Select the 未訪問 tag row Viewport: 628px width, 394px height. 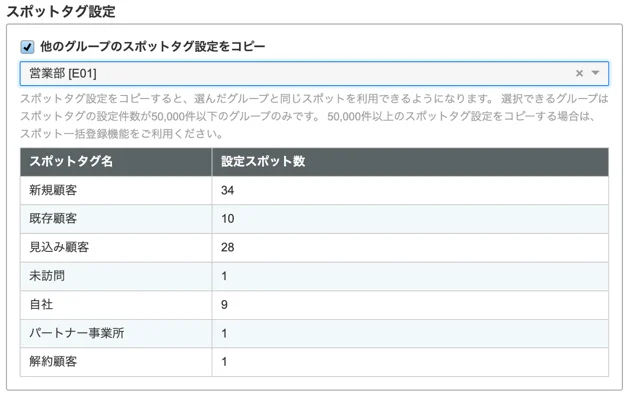314,276
